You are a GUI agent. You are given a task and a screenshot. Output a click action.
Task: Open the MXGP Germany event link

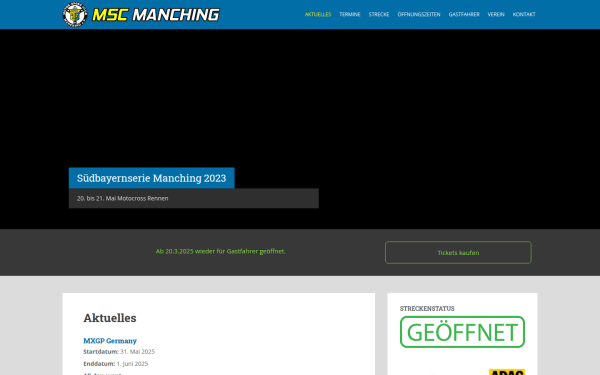click(x=110, y=341)
